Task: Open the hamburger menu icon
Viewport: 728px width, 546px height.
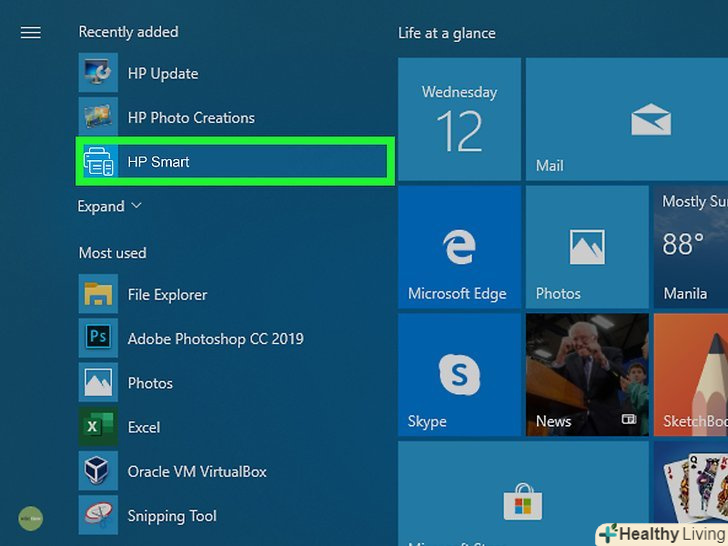Action: (x=31, y=32)
